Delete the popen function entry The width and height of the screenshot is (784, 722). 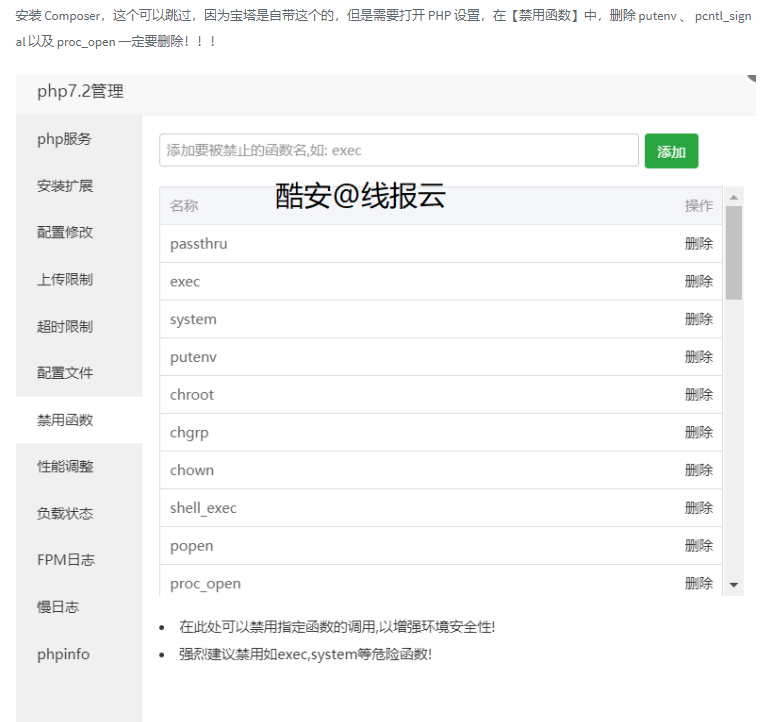coord(698,546)
